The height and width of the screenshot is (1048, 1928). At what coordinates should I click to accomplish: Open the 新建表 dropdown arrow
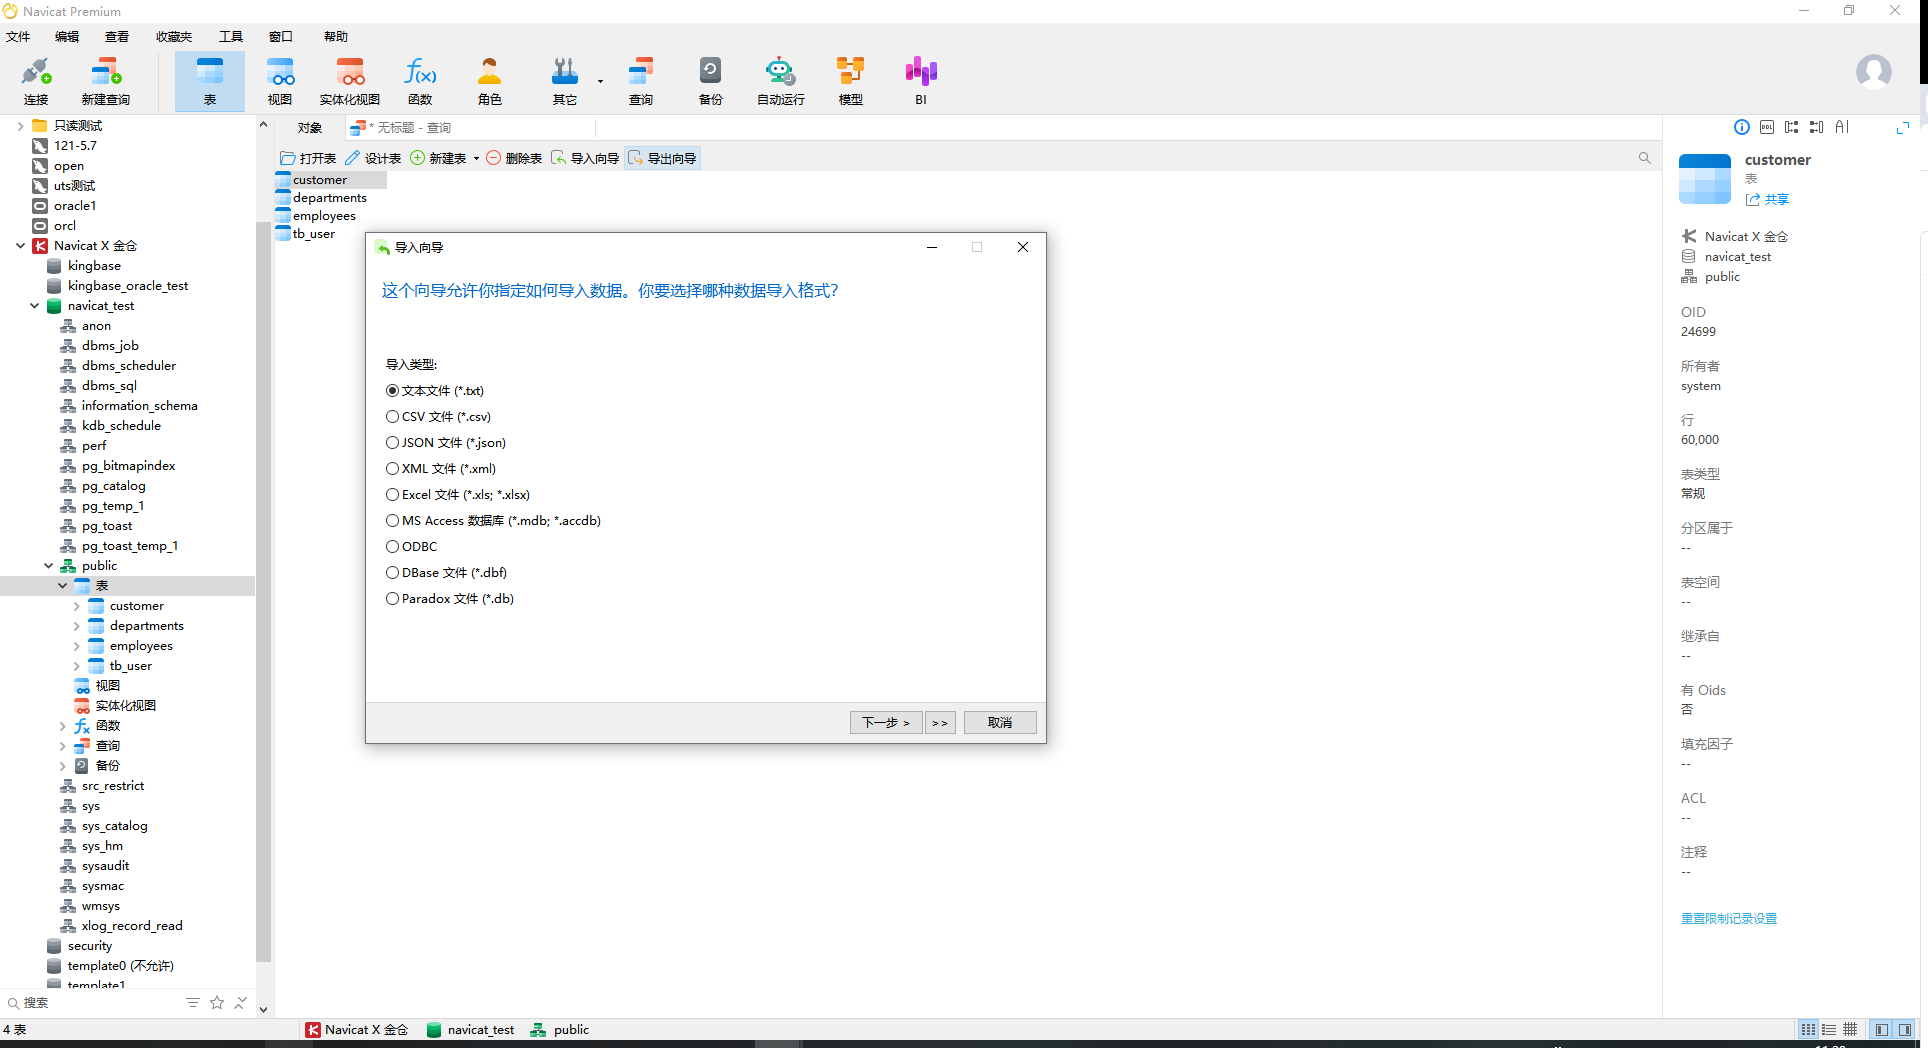[476, 159]
